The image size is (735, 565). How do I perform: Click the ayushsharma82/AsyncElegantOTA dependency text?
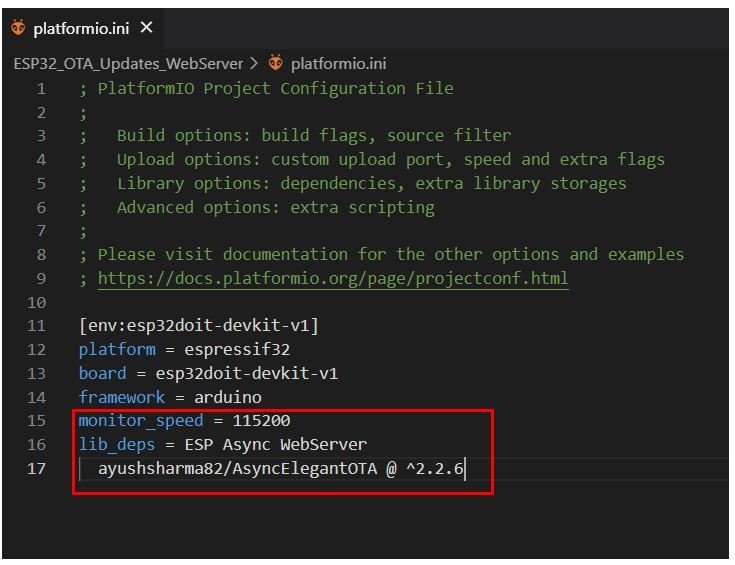click(x=237, y=468)
